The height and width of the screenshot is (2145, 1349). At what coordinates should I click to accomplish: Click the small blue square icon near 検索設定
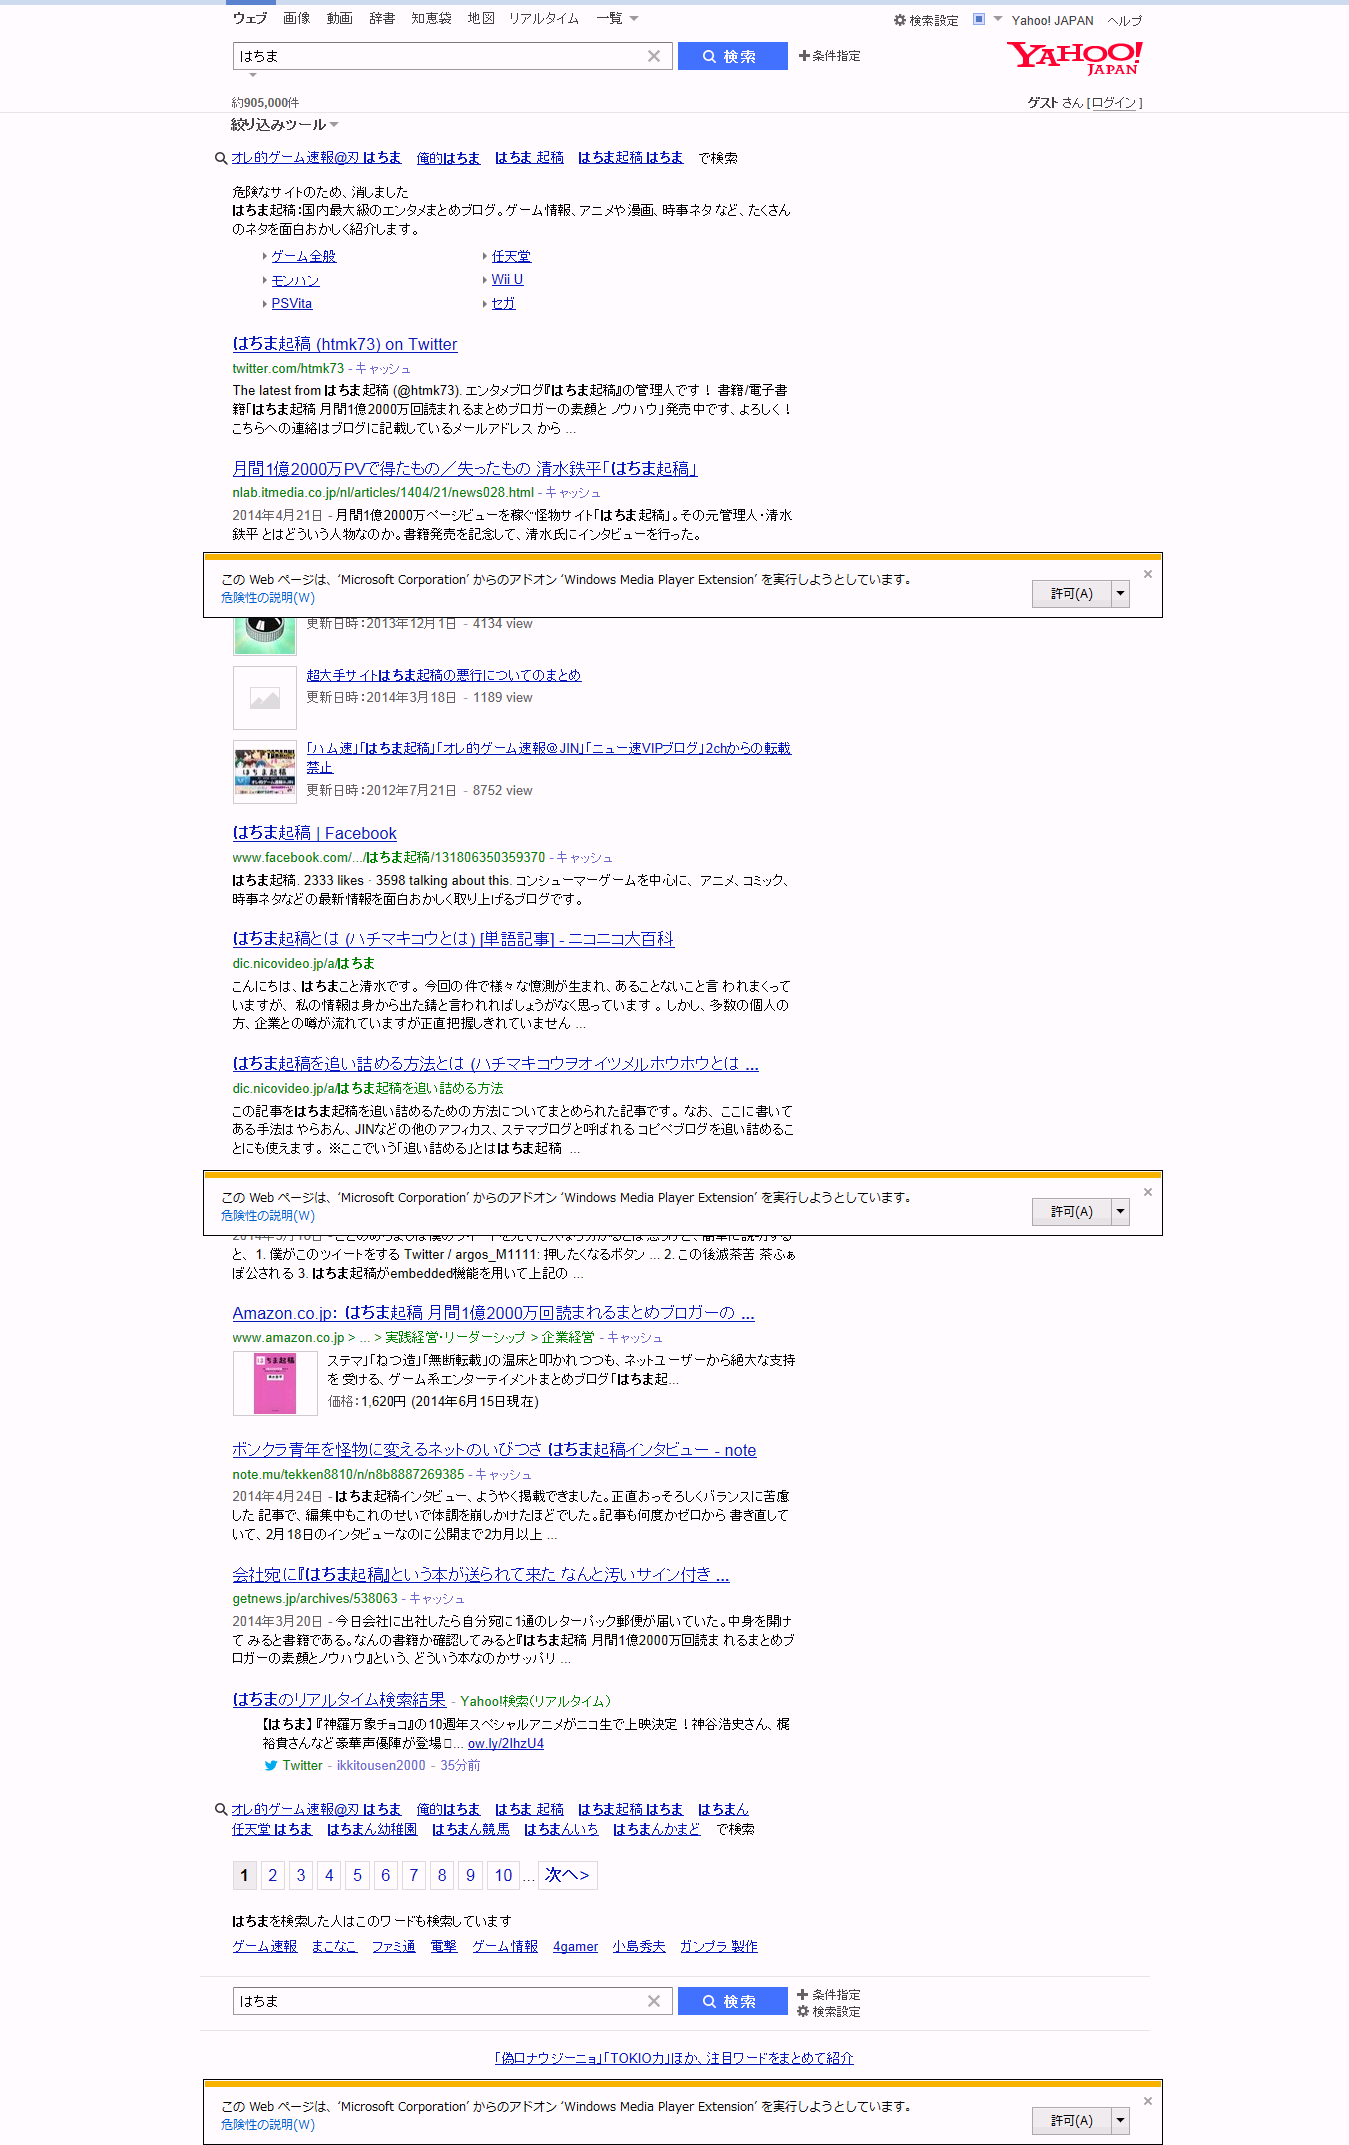pos(979,19)
